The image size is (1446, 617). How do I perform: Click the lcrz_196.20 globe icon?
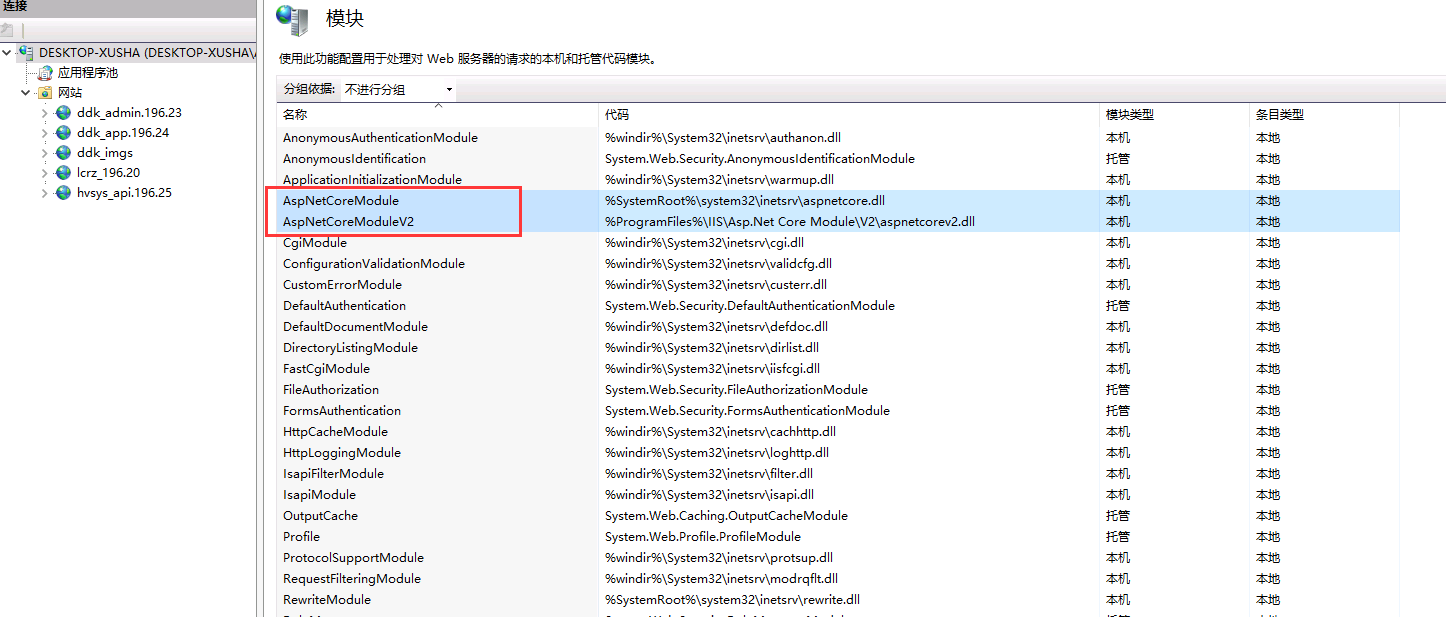64,173
